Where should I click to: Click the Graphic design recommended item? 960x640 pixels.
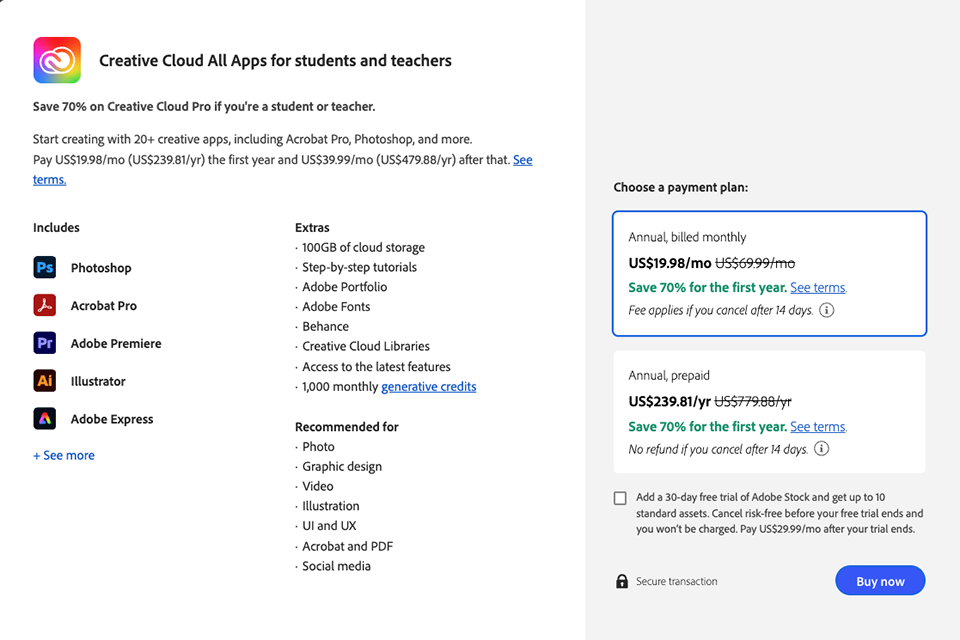coord(342,467)
